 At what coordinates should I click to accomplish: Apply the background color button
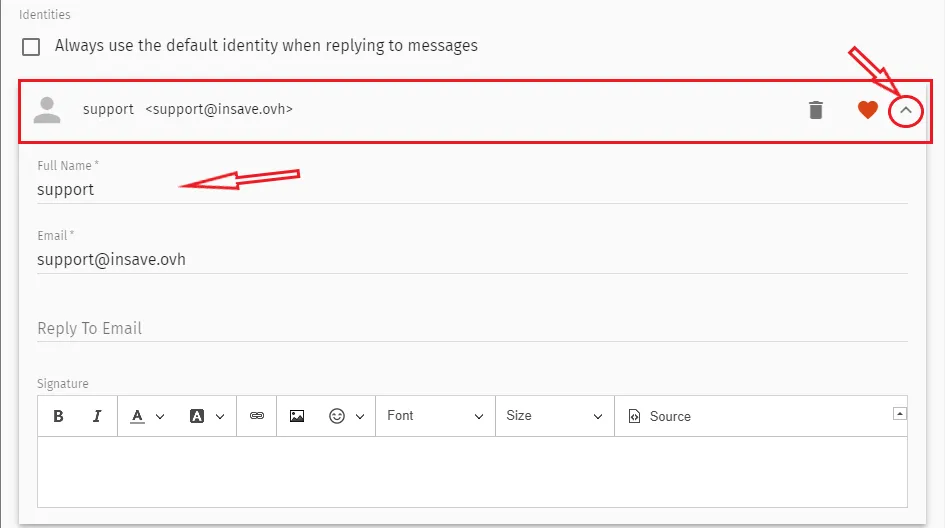coord(196,416)
